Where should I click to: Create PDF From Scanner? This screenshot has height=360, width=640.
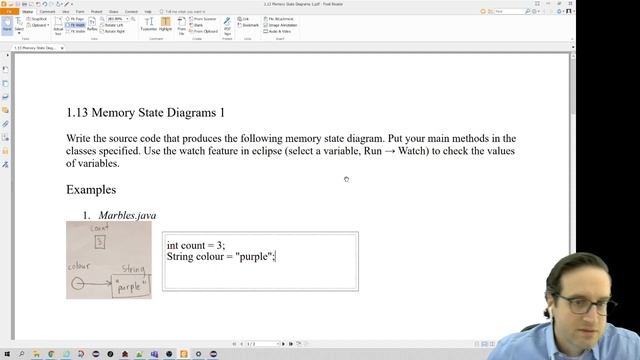(x=202, y=19)
